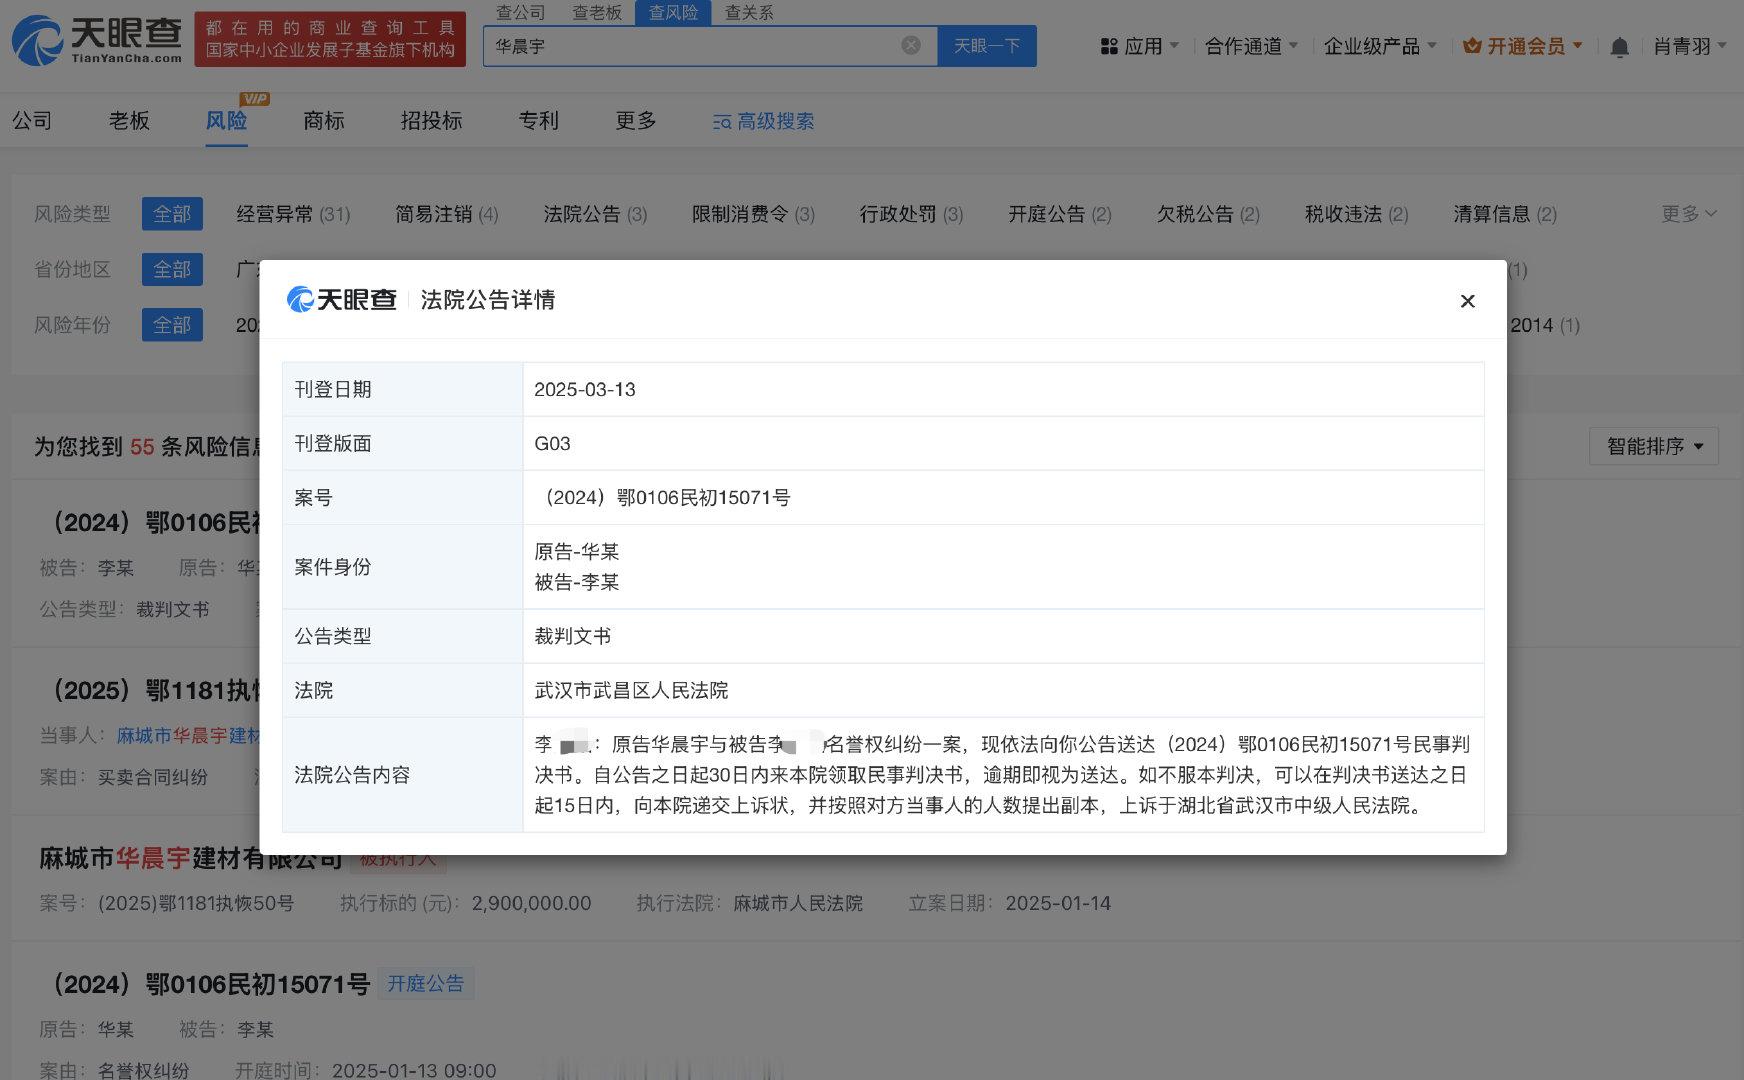
Task: Filter by 税收违法 (2)
Action: coord(1356,214)
